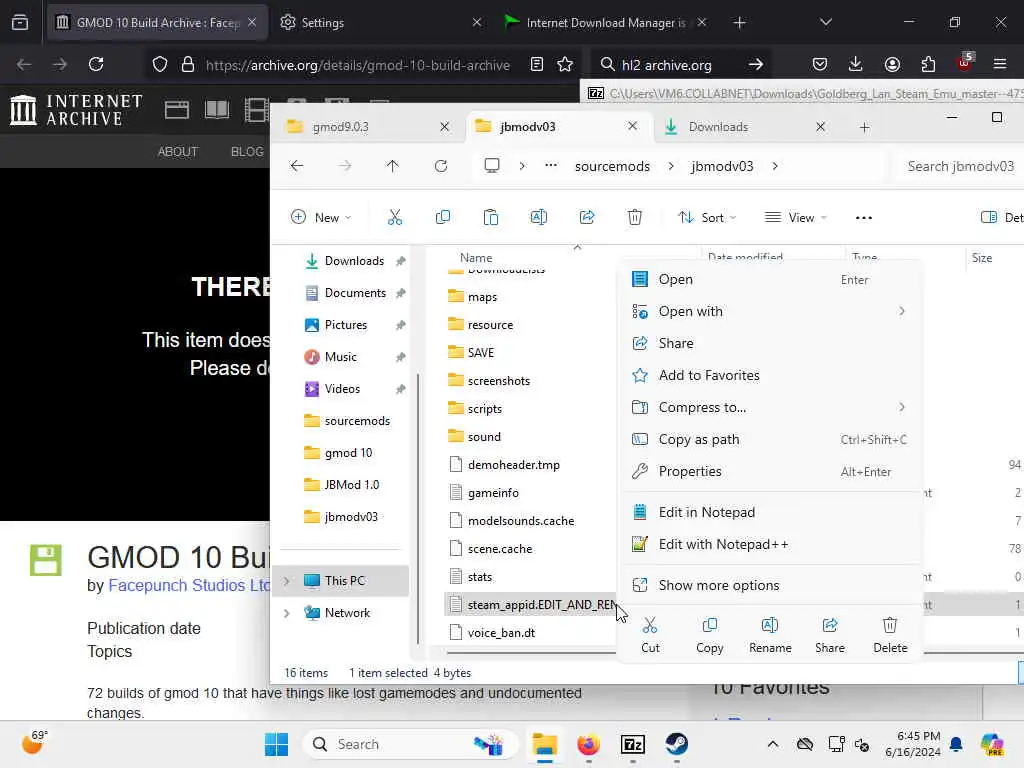Choose Show more options
Viewport: 1024px width, 768px height.
coord(771,585)
